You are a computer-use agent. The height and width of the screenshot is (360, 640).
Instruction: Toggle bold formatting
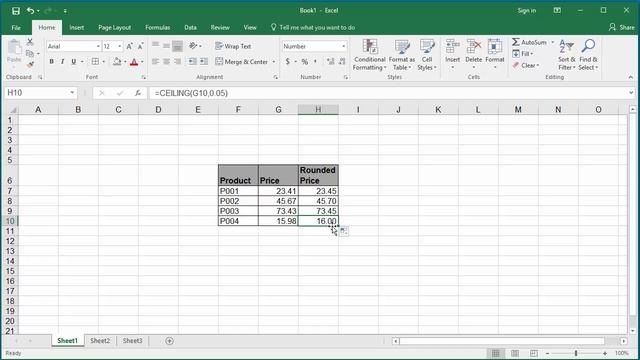click(51, 62)
